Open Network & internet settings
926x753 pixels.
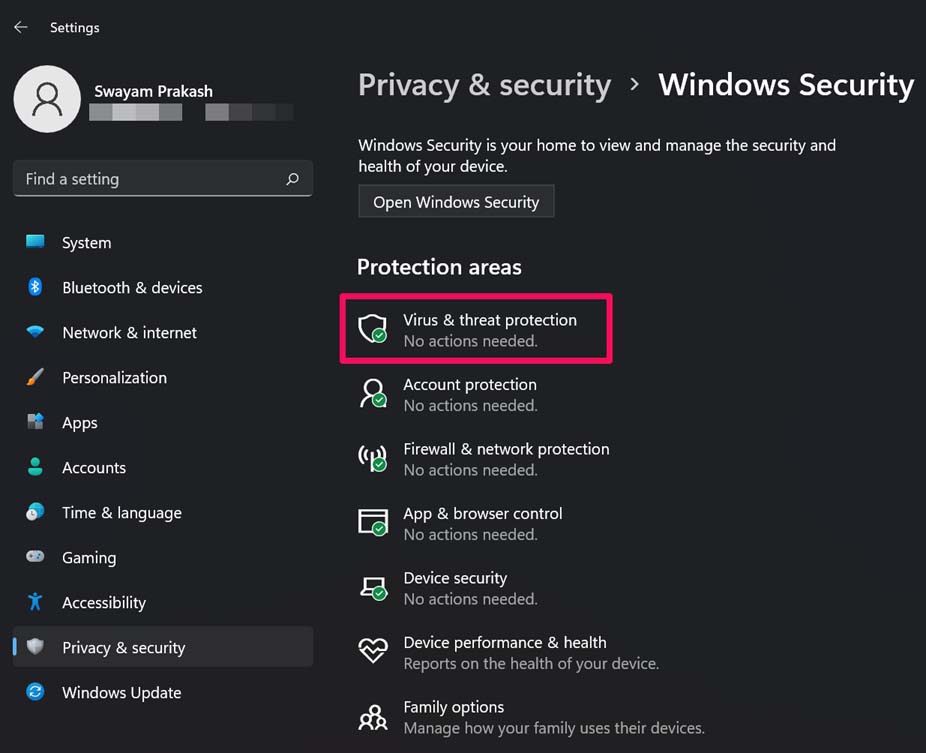pyautogui.click(x=129, y=333)
